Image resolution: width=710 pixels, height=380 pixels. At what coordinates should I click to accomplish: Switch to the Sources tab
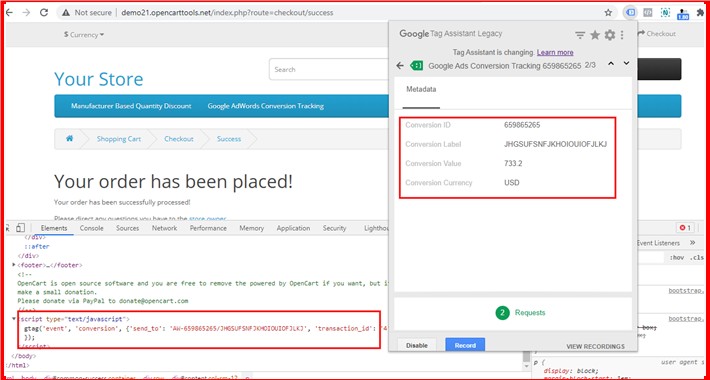[x=127, y=228]
